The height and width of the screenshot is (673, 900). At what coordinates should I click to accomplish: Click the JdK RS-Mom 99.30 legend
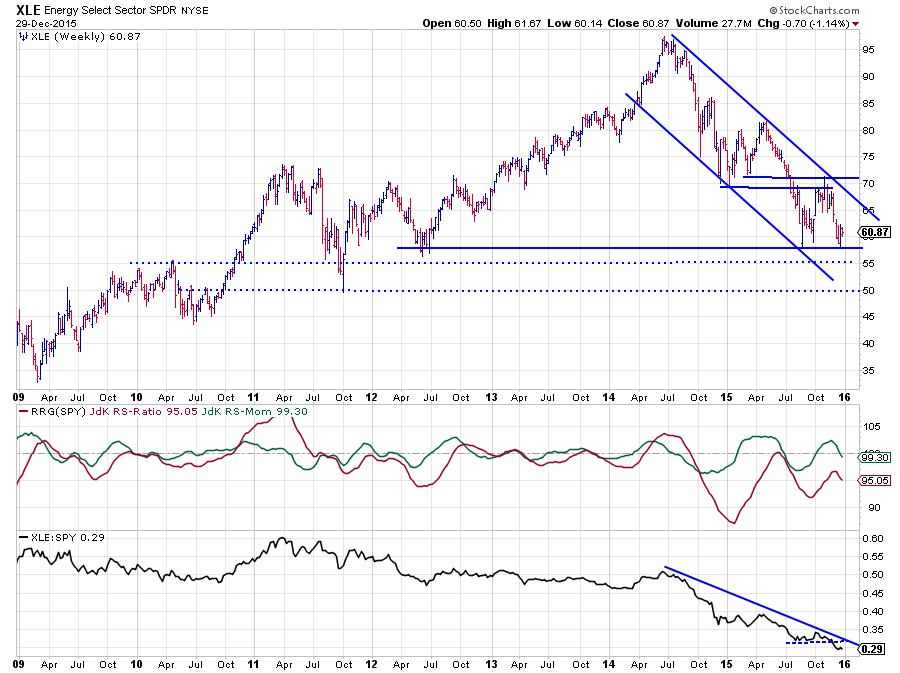tap(254, 412)
